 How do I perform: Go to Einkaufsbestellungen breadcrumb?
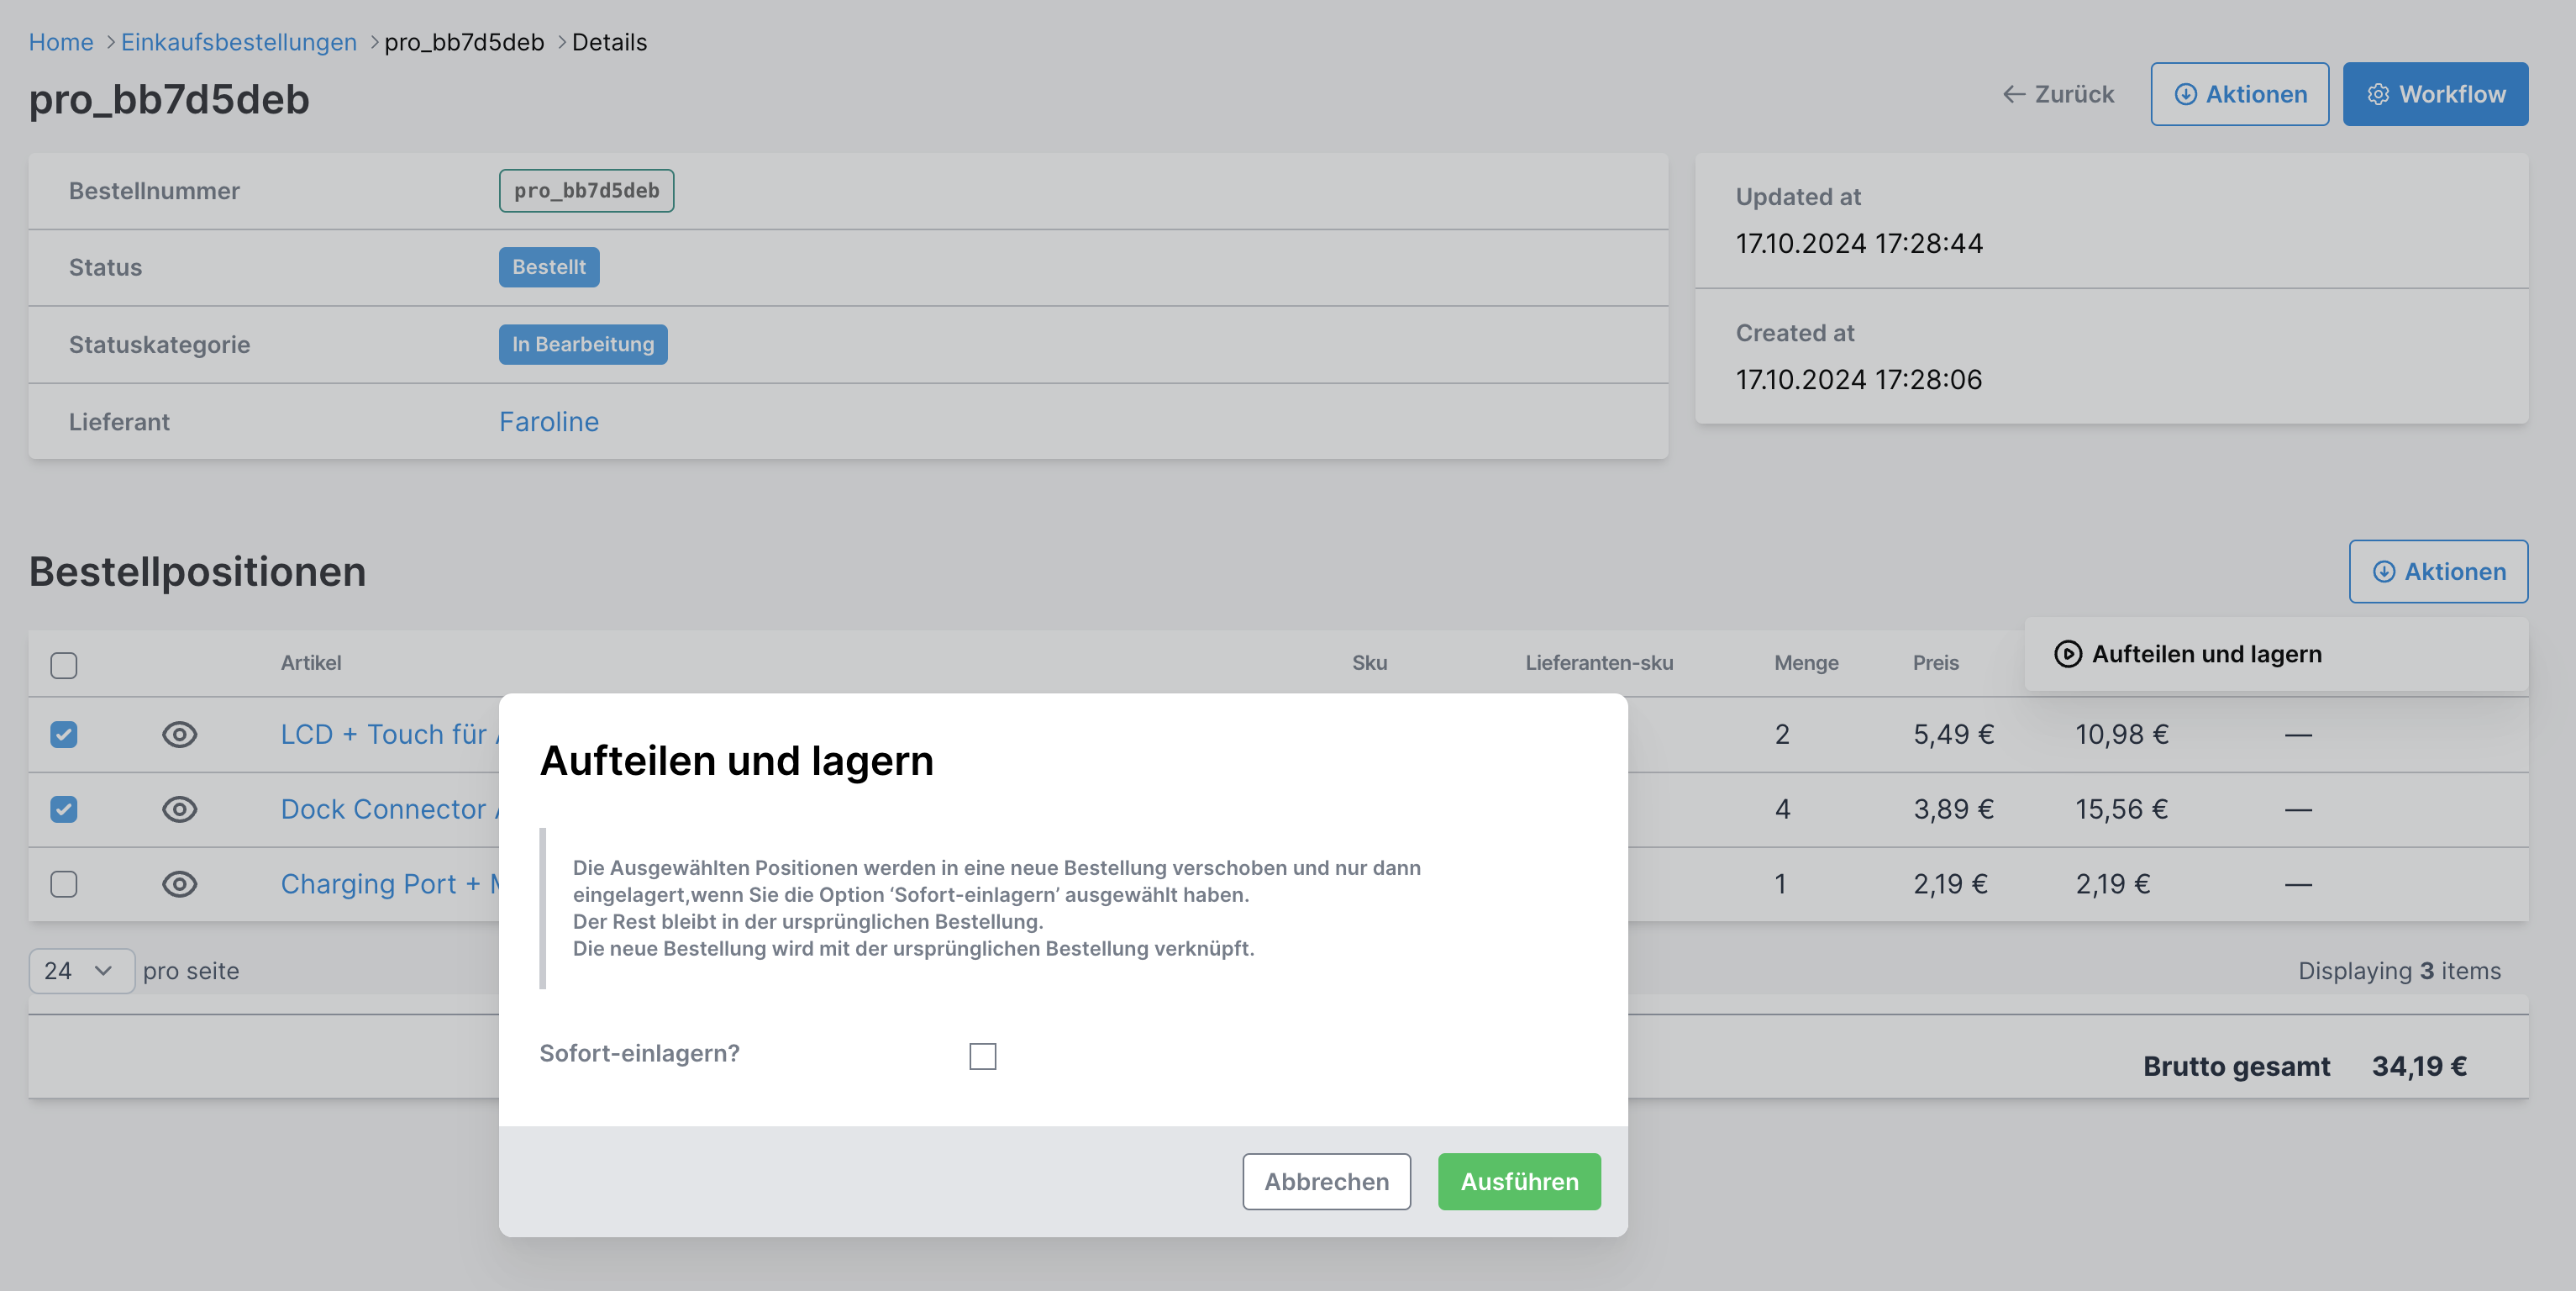point(238,42)
